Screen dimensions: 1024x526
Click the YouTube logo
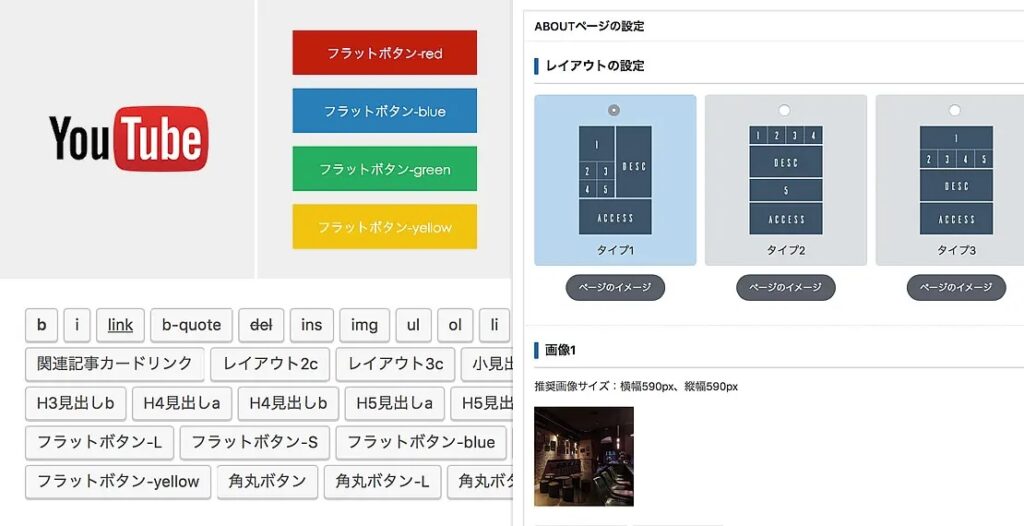(x=129, y=139)
